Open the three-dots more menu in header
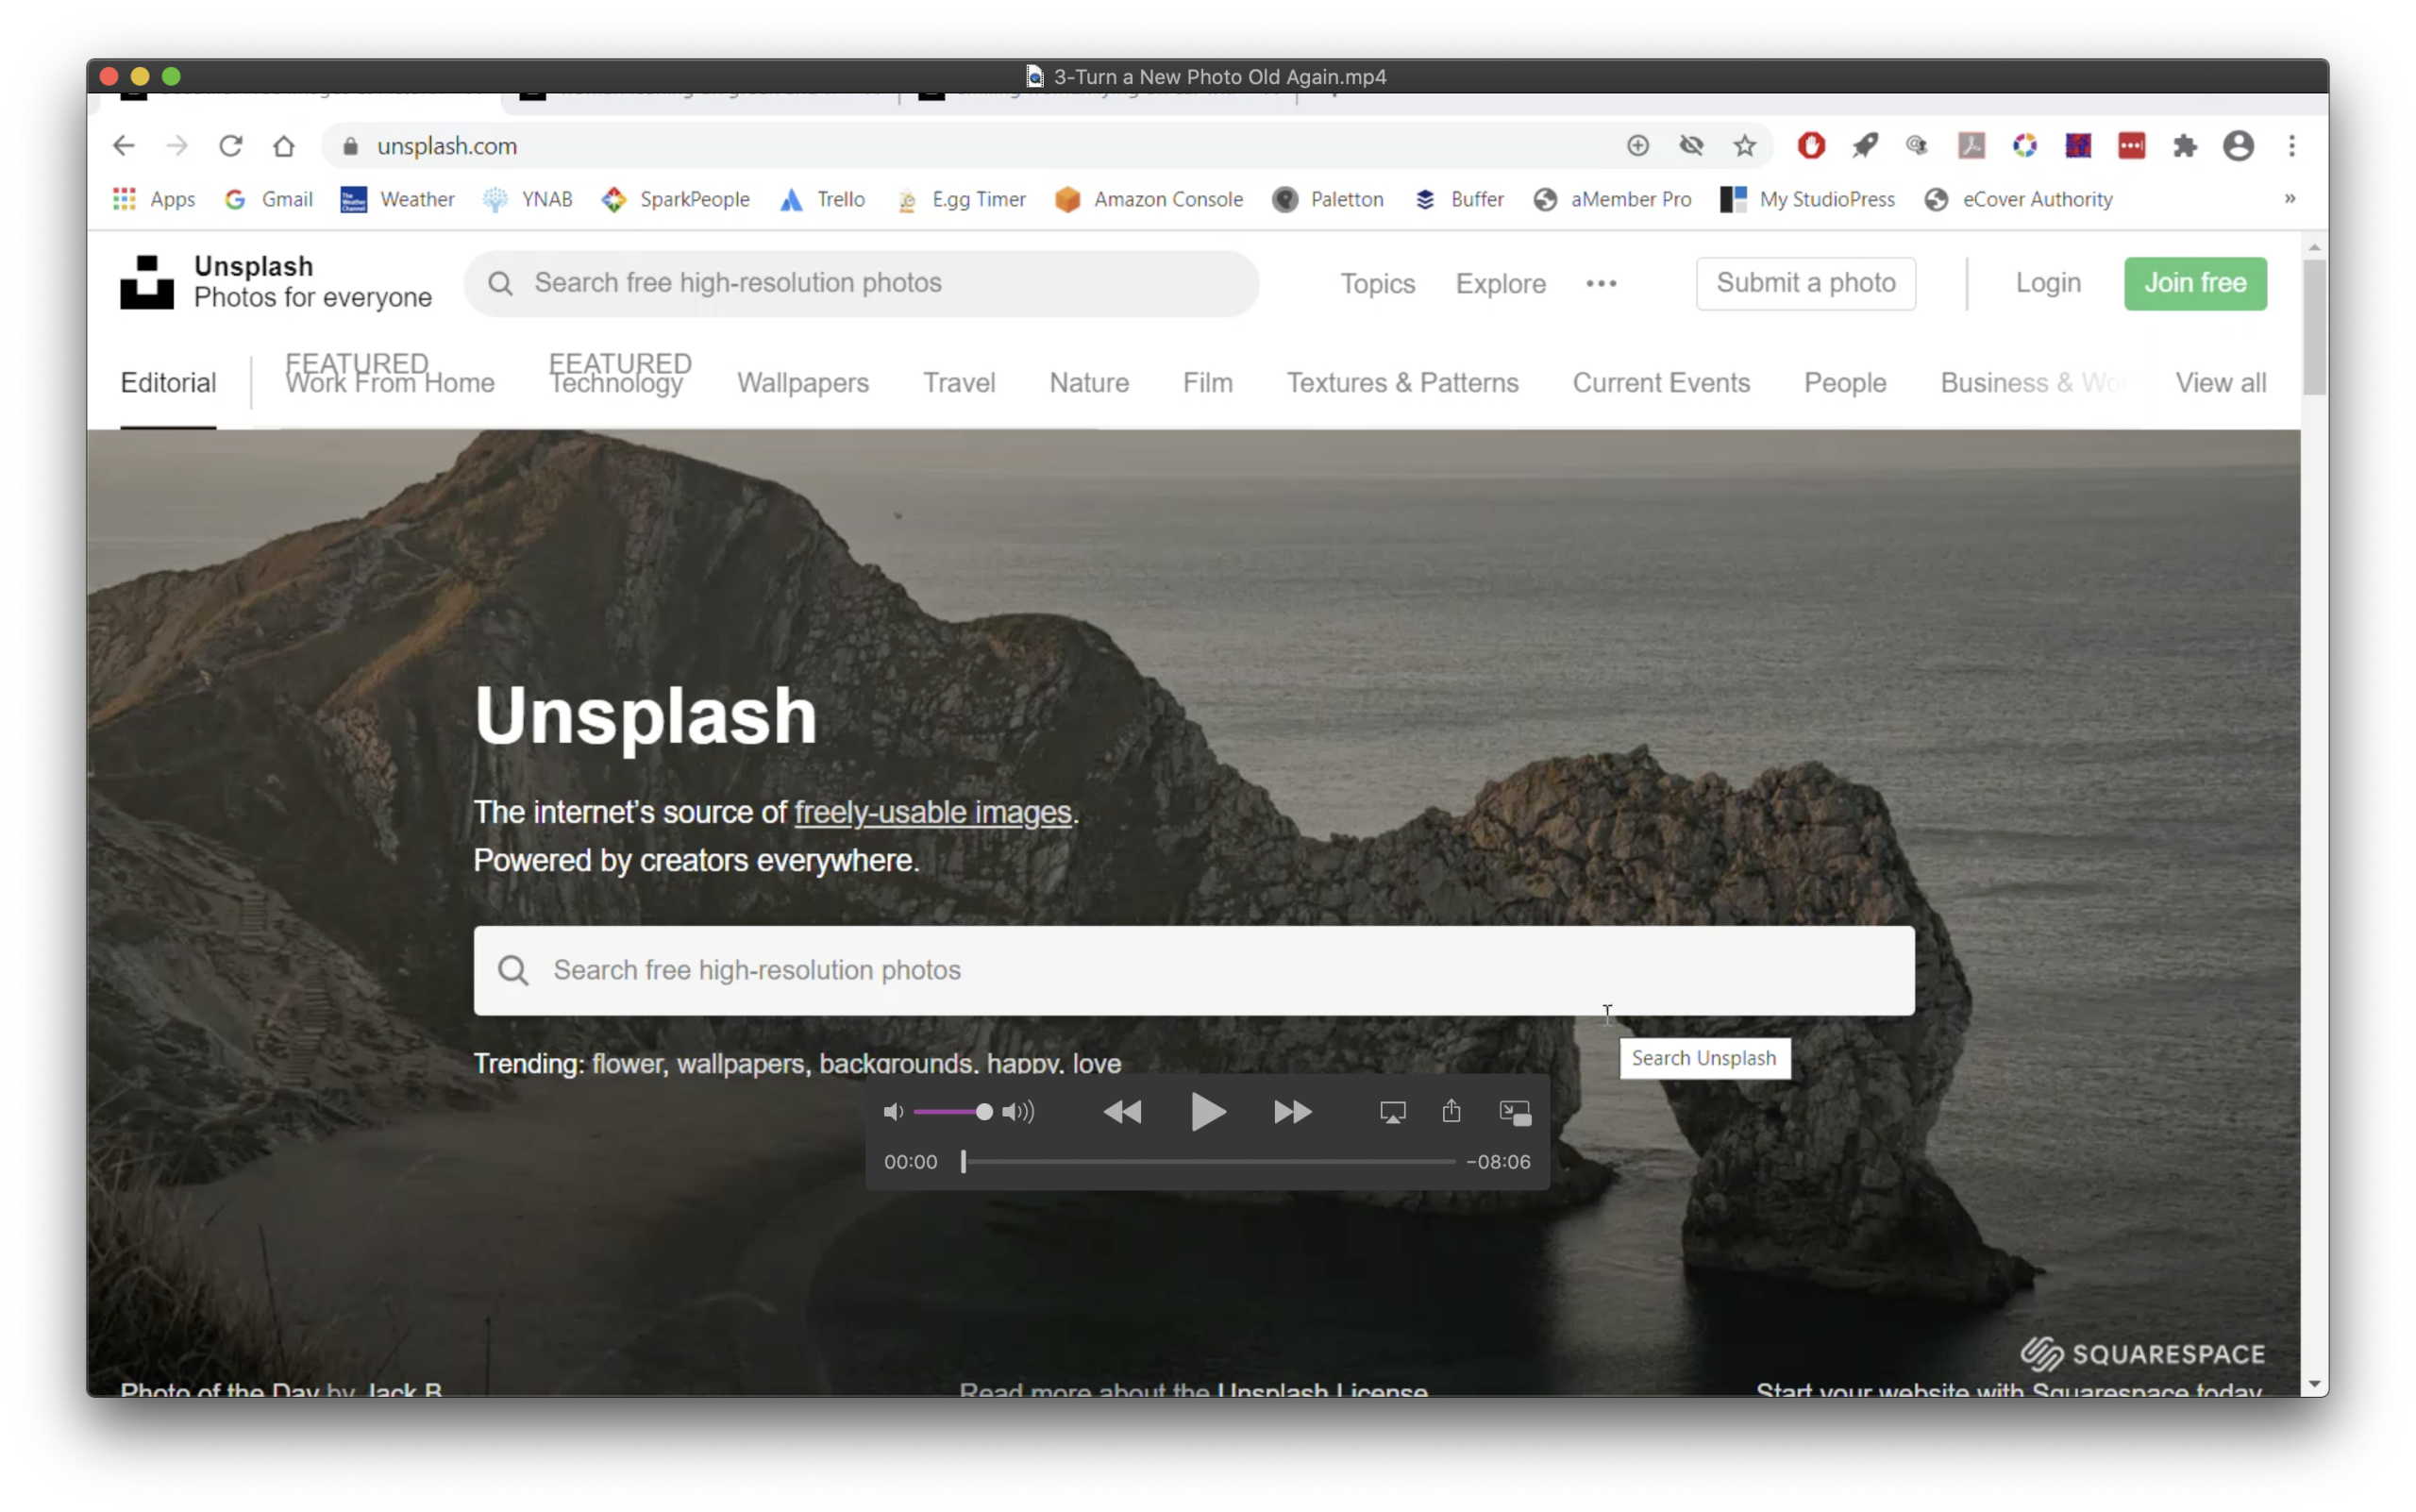The width and height of the screenshot is (2416, 1512). [1601, 284]
